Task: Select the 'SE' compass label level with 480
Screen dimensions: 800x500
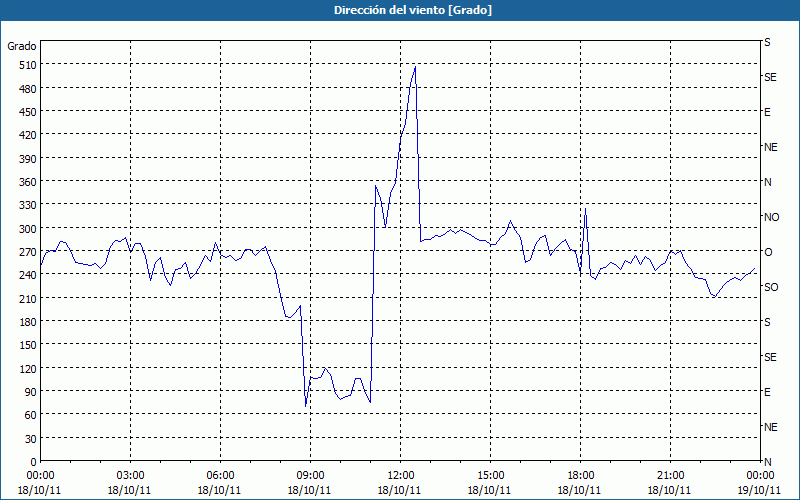Action: [x=770, y=77]
